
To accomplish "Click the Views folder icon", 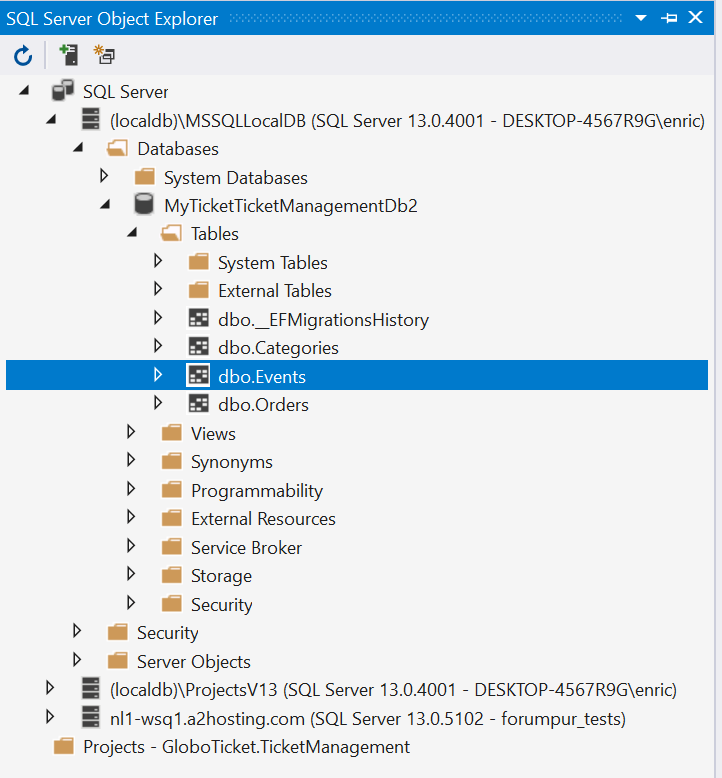I will click(172, 433).
